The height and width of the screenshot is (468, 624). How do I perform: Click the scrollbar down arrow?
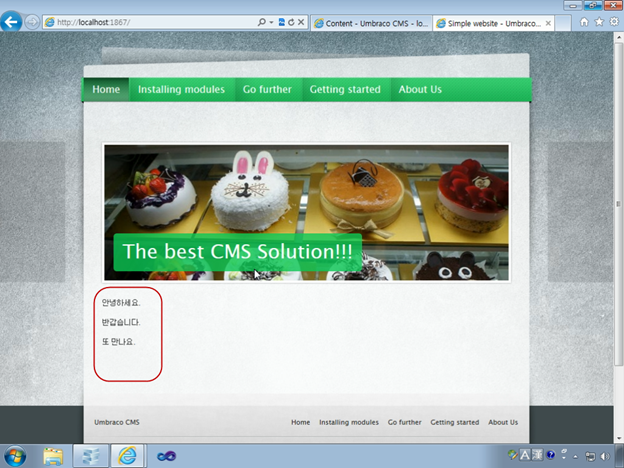(618, 439)
